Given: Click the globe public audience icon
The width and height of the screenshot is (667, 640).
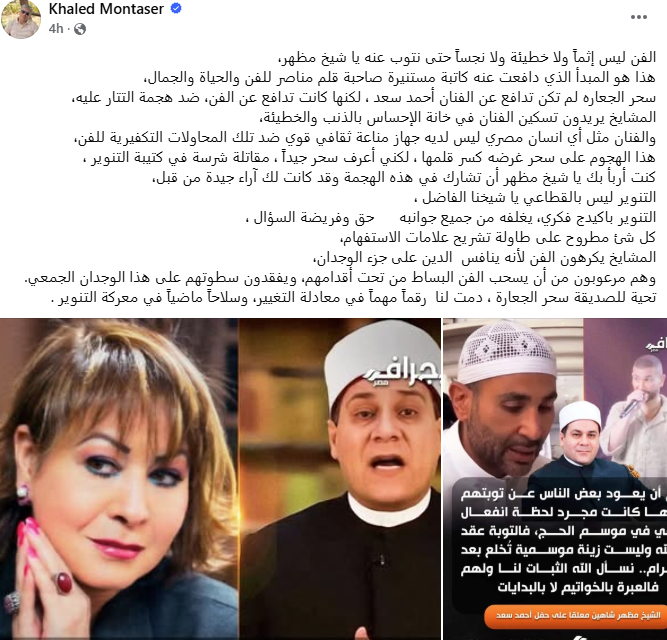Looking at the screenshot, I should click(x=80, y=29).
